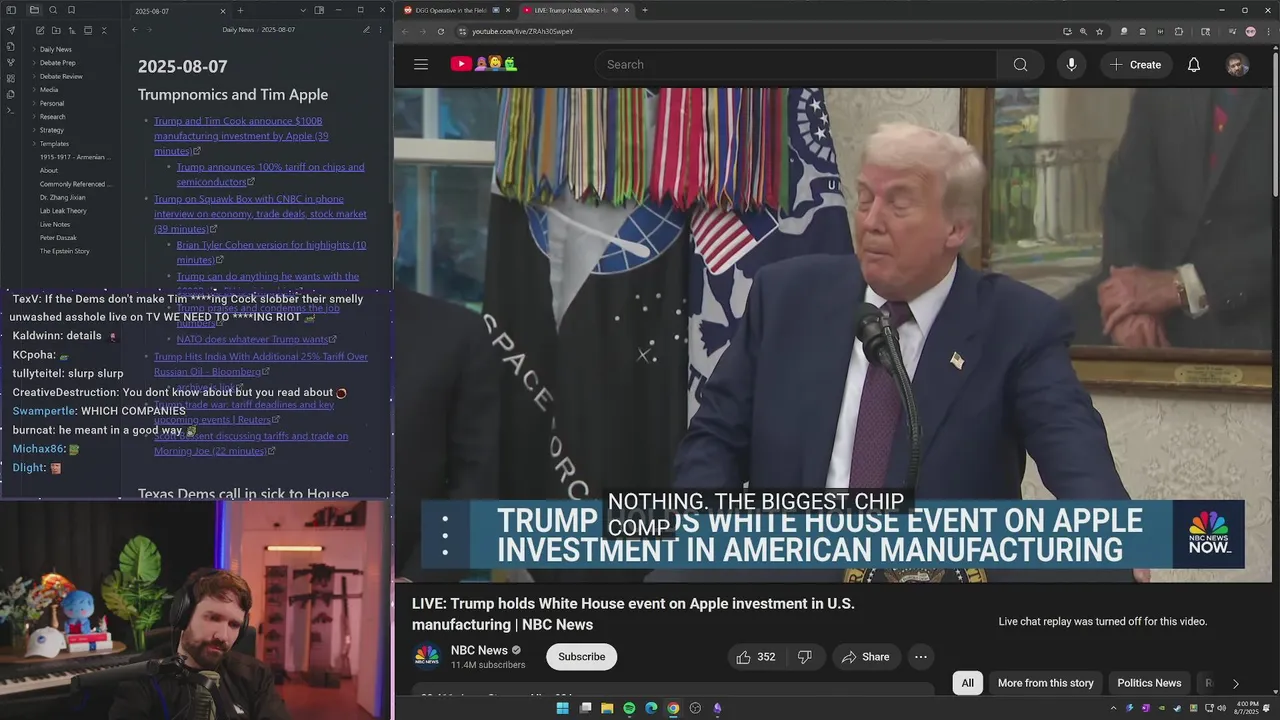Open link about Tim Cook $100B investment
1280x720 pixels.
point(240,136)
